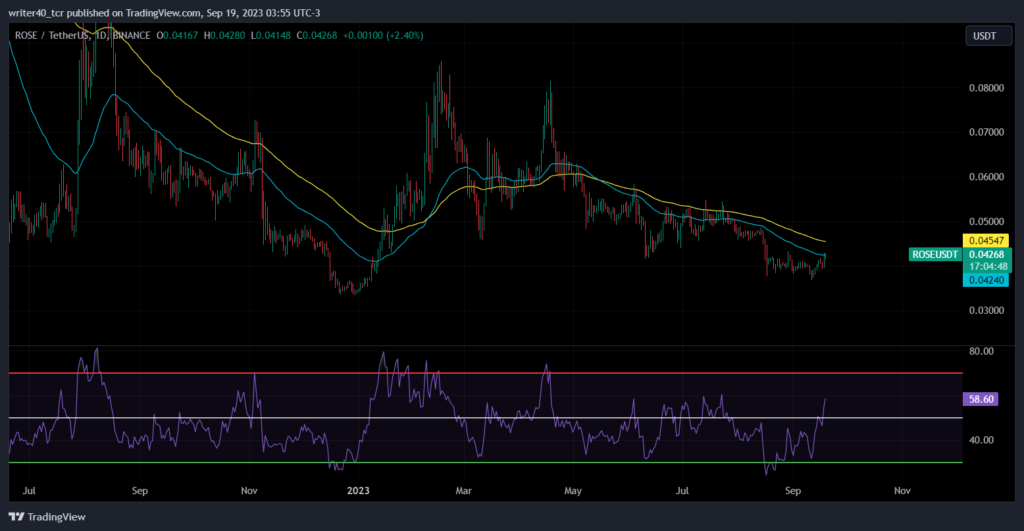
Task: Click the Mar label on time axis
Action: tap(463, 491)
